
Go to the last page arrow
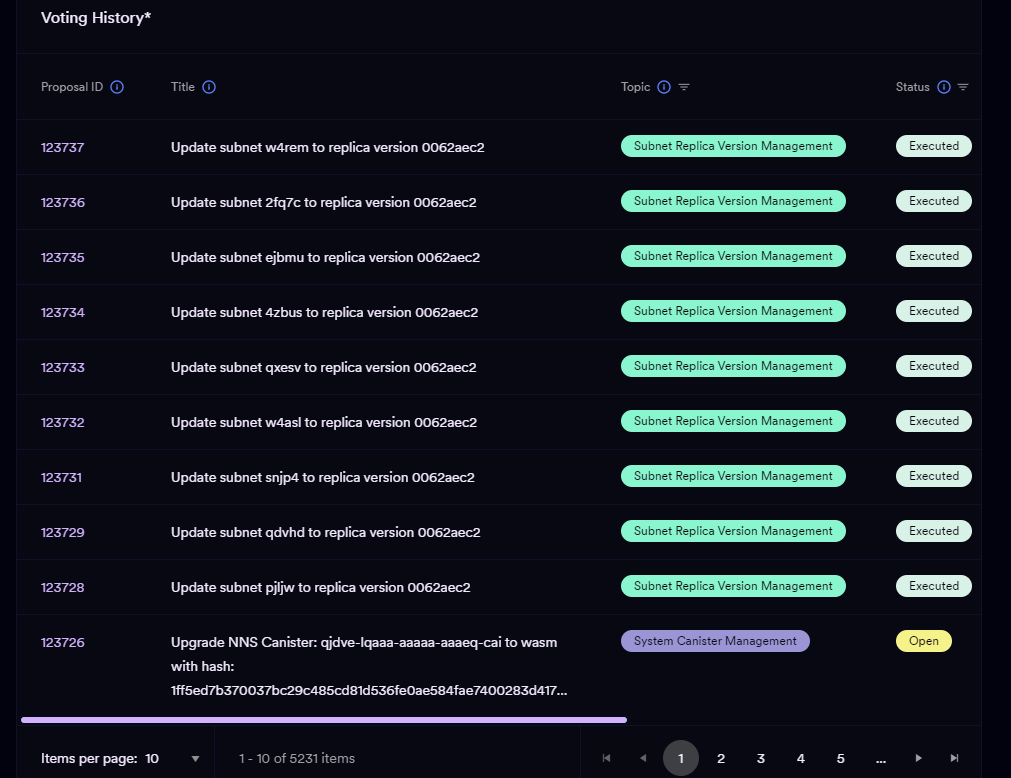pyautogui.click(x=955, y=759)
